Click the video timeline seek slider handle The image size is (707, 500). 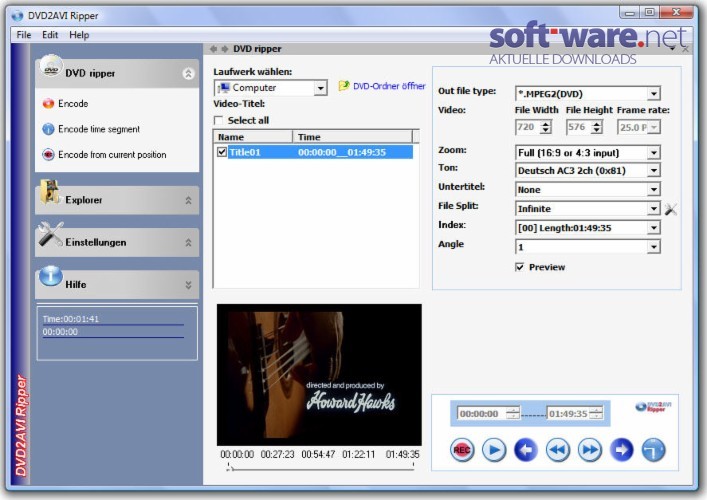click(230, 468)
